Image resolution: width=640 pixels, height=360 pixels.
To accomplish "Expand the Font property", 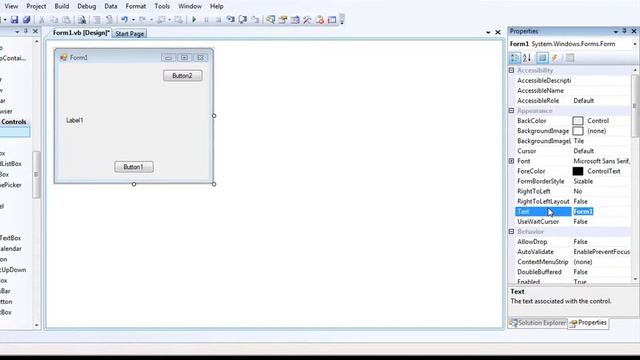I will coord(511,161).
